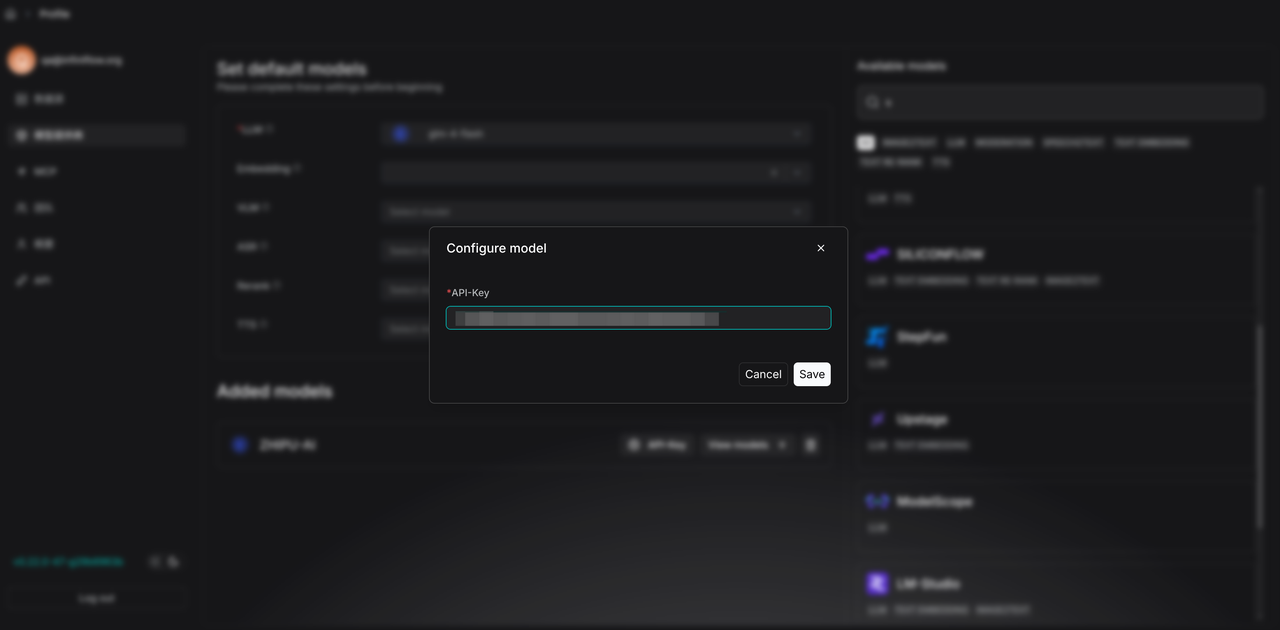Click the ModelScope provider logo
The height and width of the screenshot is (630, 1280).
(x=877, y=501)
